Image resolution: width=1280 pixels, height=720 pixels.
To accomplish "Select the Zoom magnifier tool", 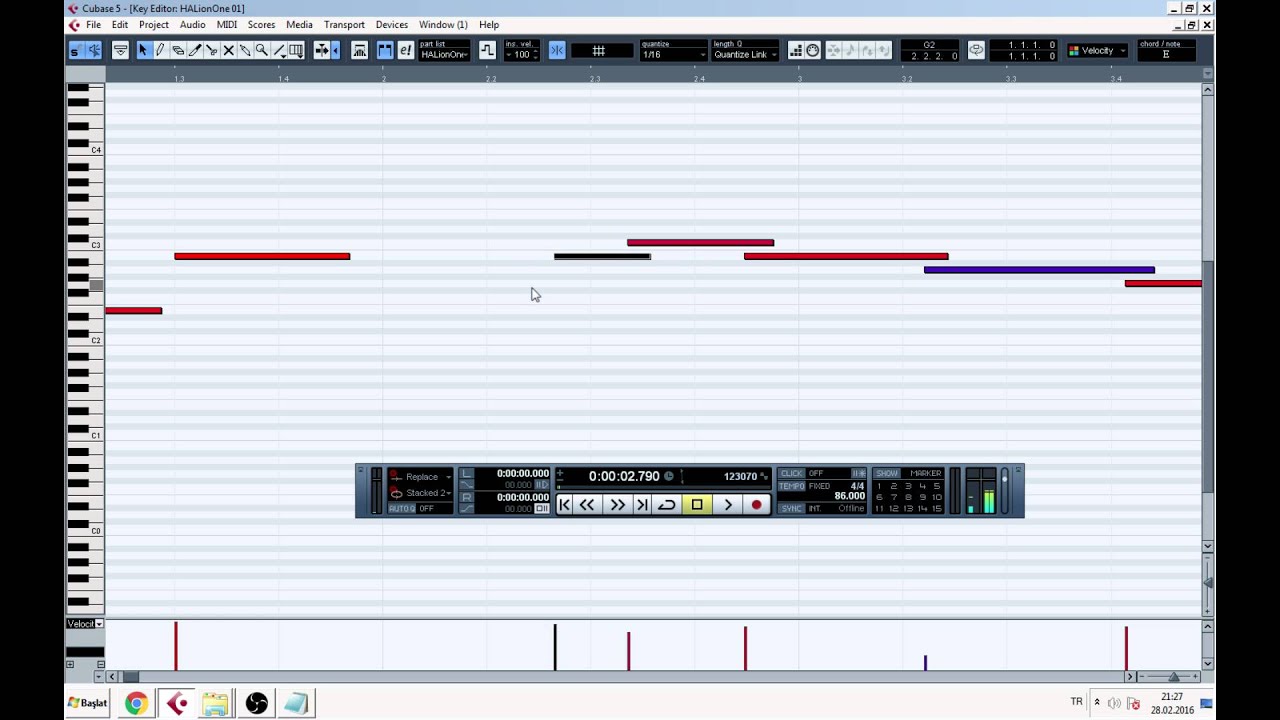I will pyautogui.click(x=262, y=50).
